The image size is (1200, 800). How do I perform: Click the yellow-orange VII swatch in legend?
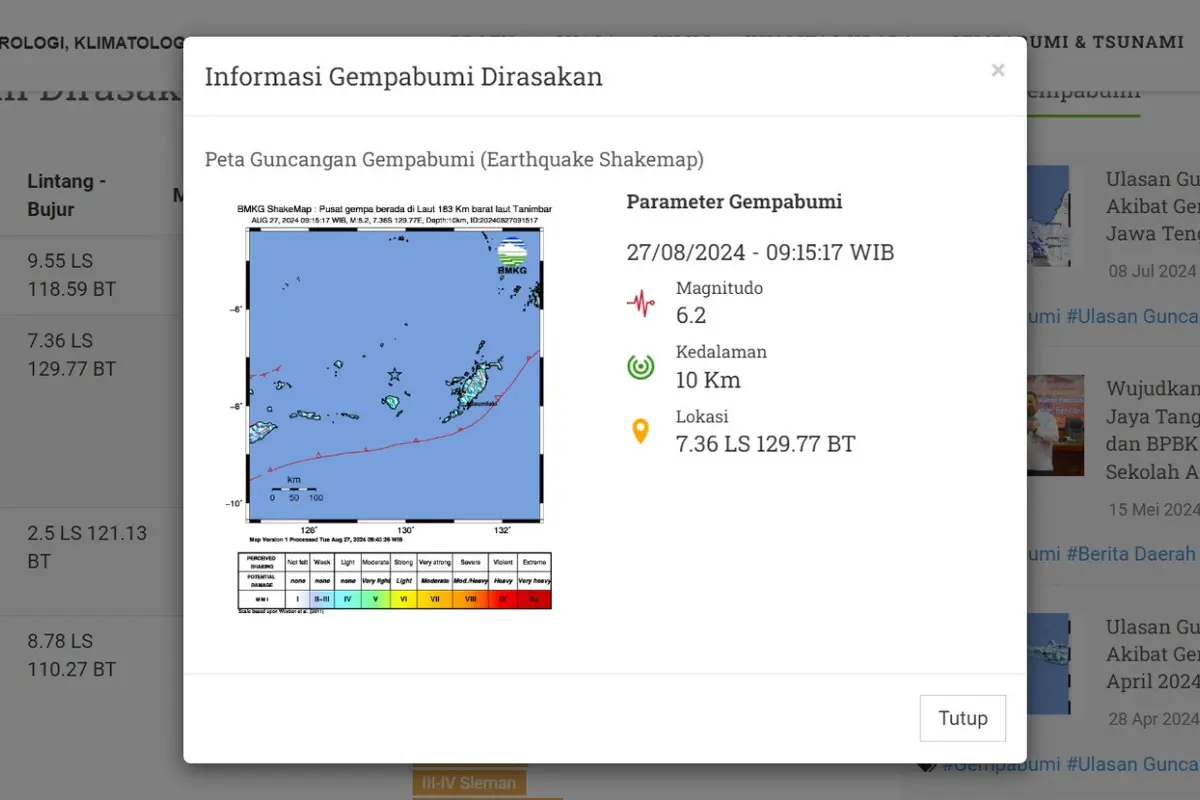click(x=435, y=599)
